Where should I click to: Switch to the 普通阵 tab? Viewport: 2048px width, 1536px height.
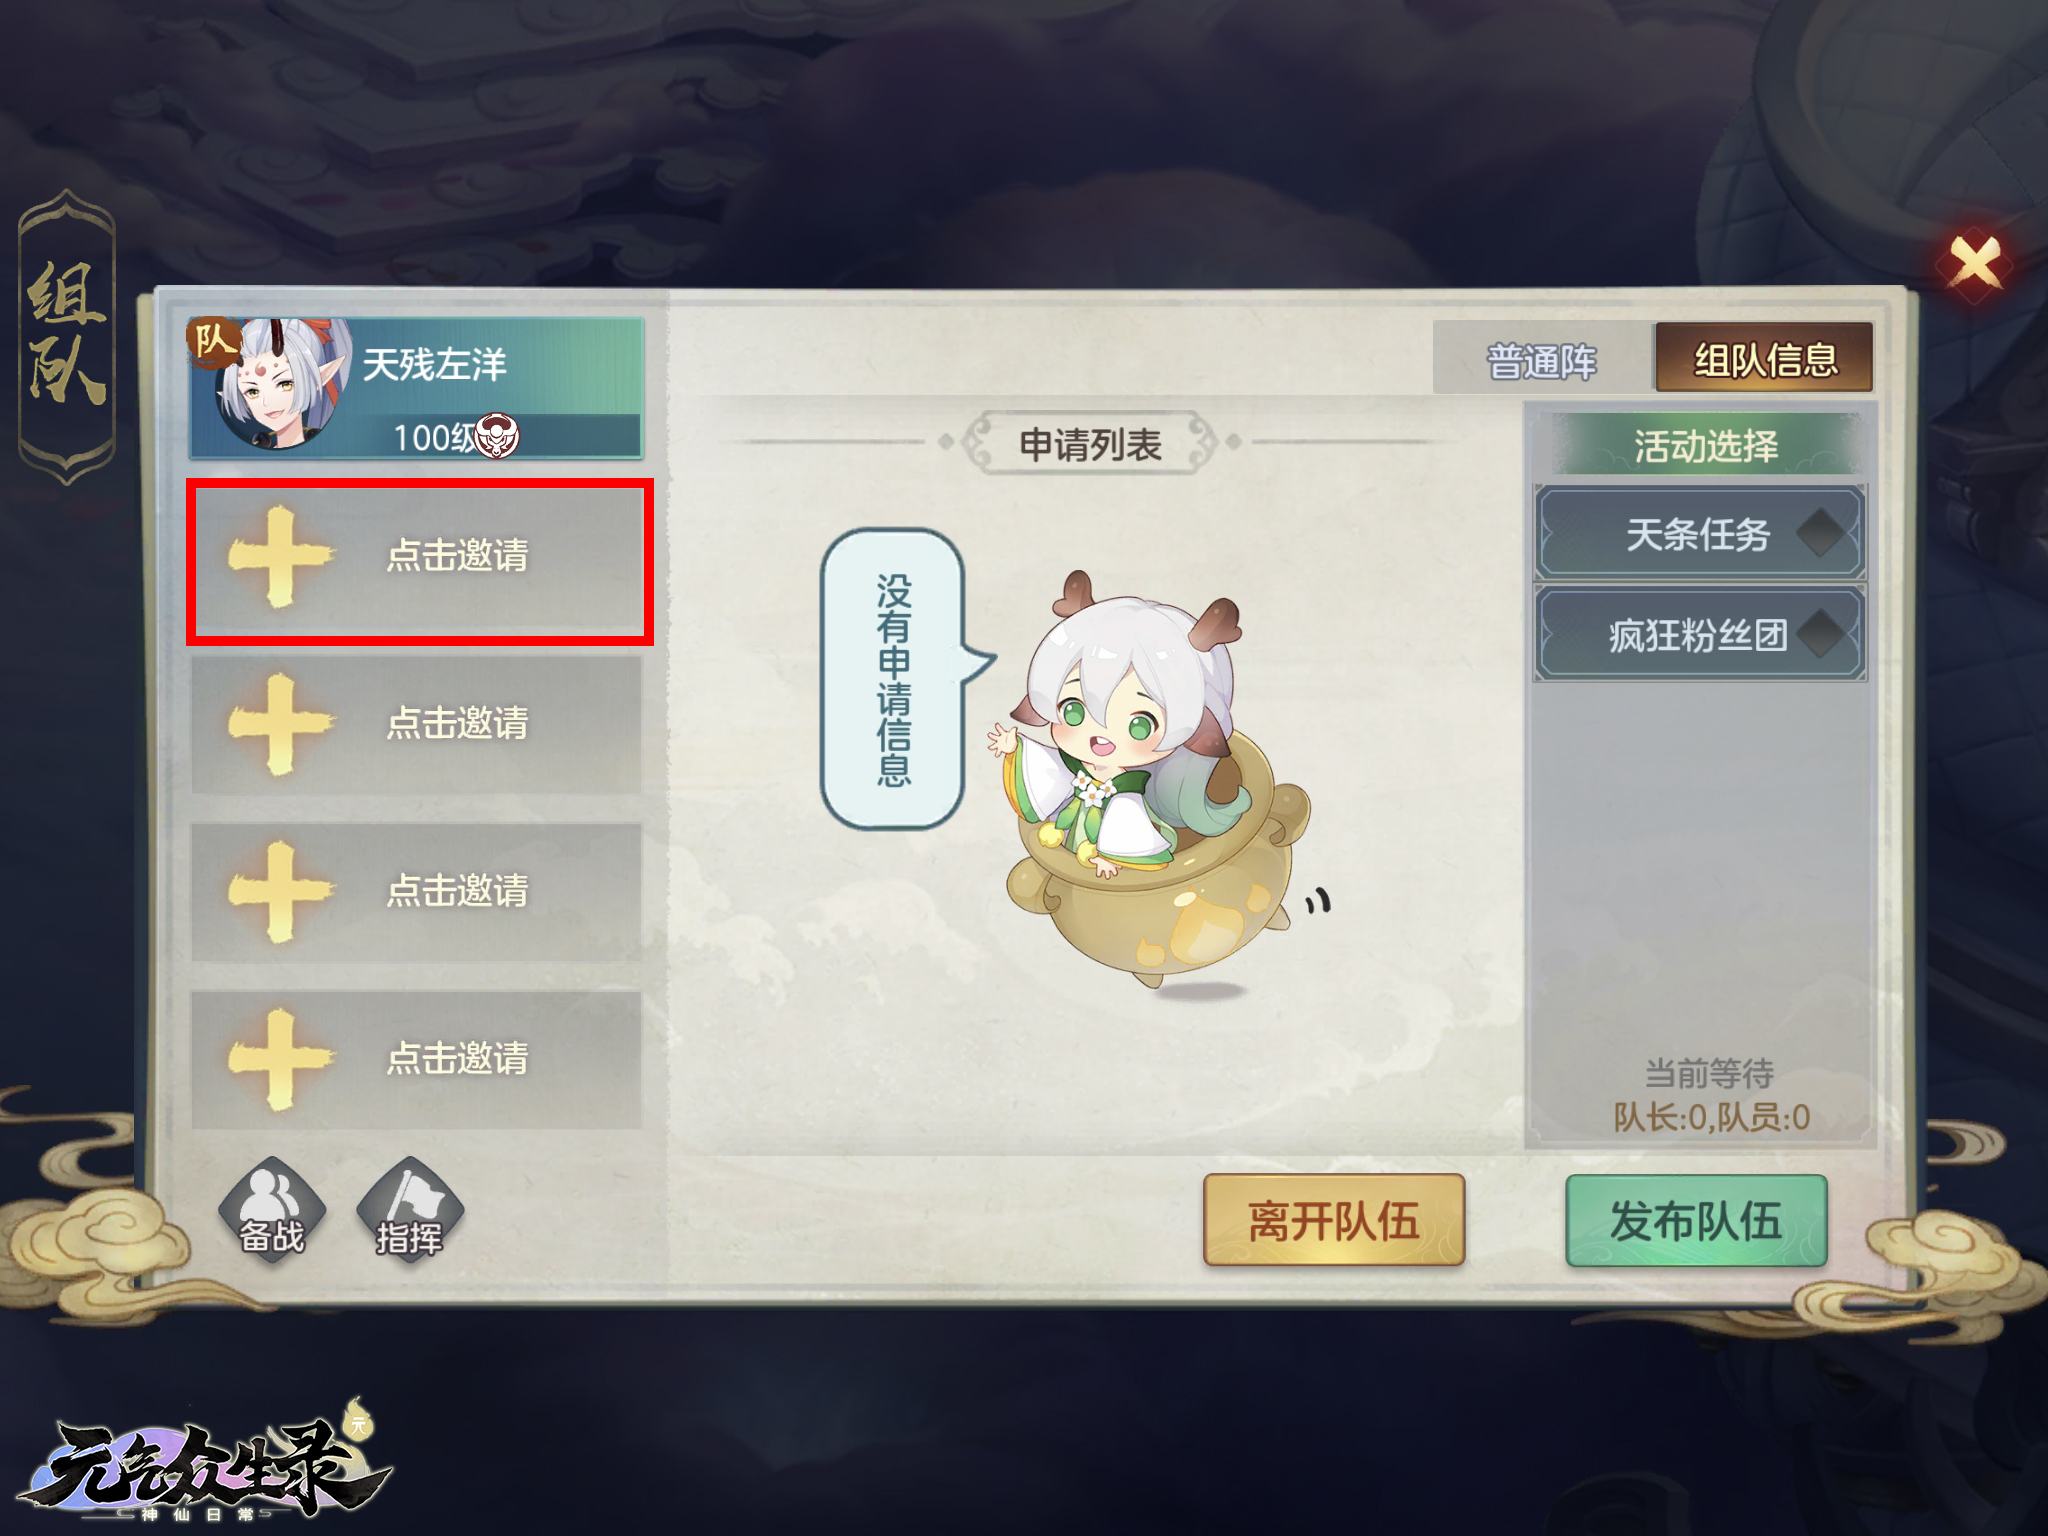[x=1542, y=360]
